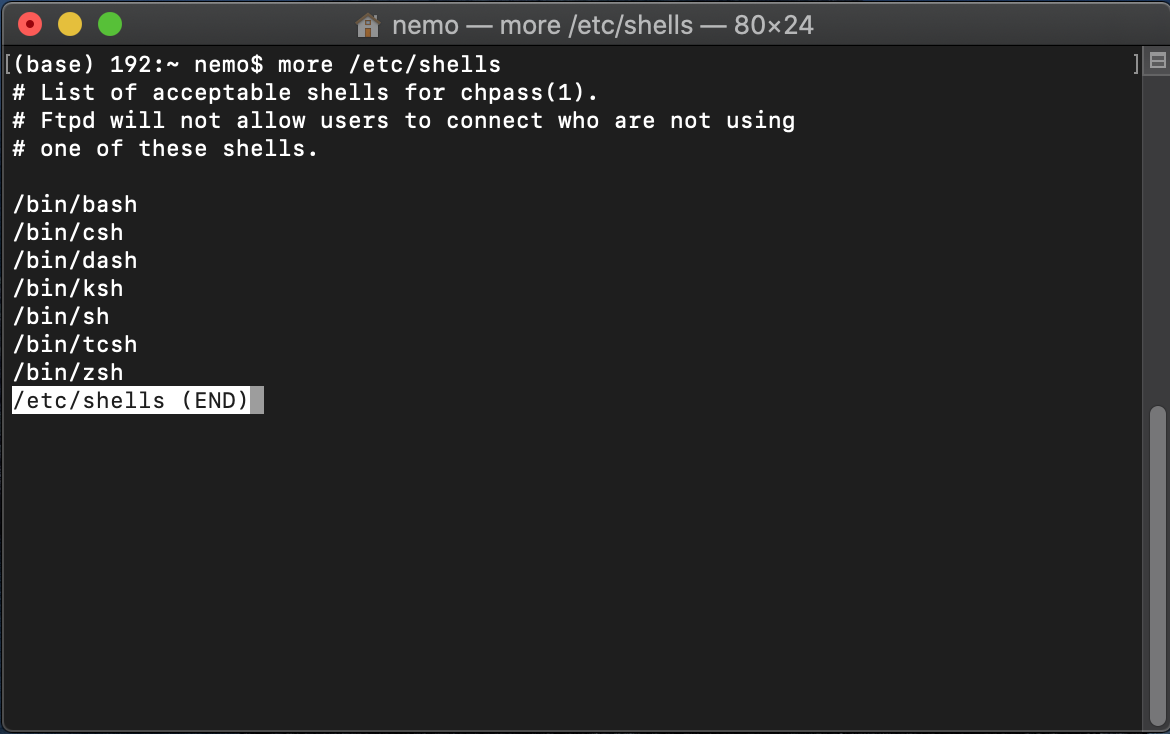1170x734 pixels.
Task: Click the /bin/bash line
Action: pyautogui.click(x=75, y=205)
